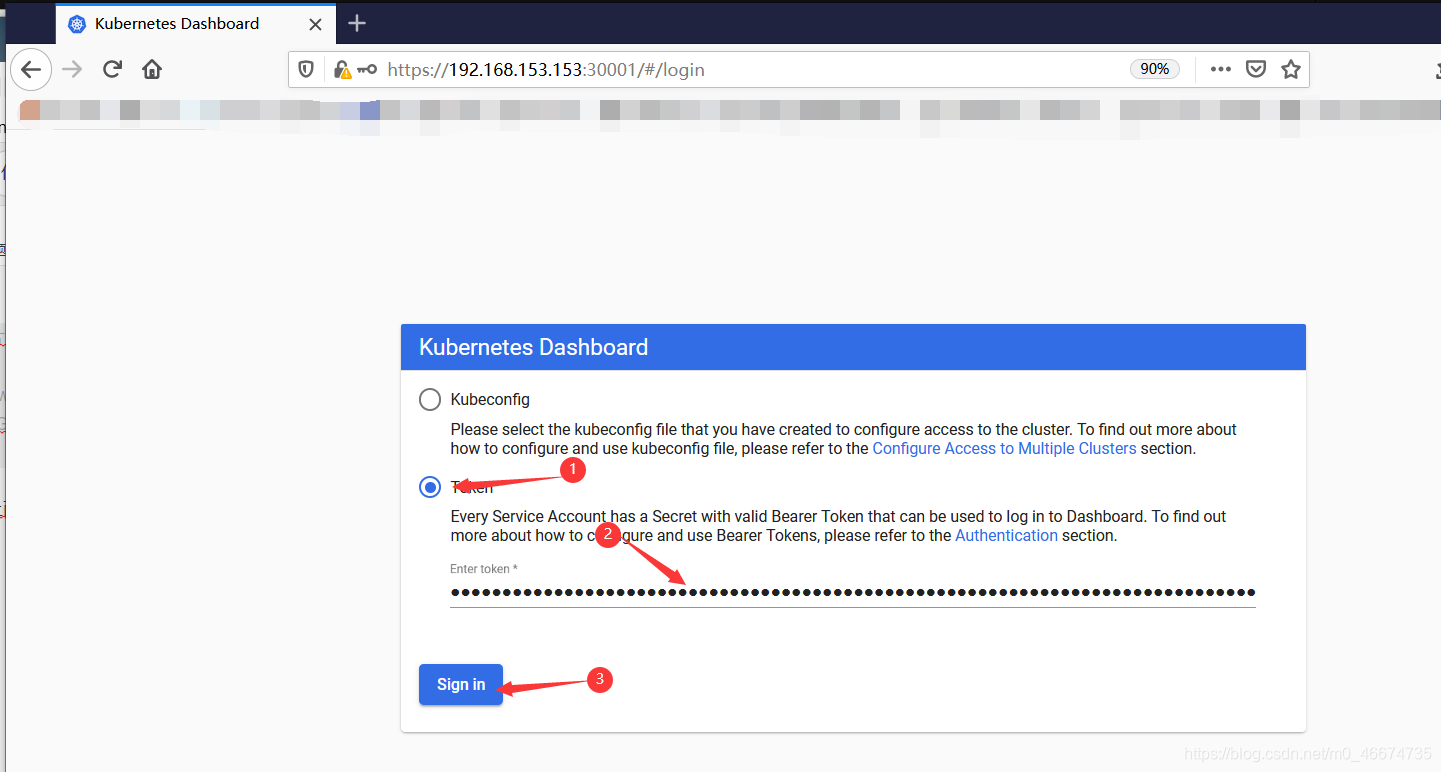Reload the page with the refresh icon

112,69
